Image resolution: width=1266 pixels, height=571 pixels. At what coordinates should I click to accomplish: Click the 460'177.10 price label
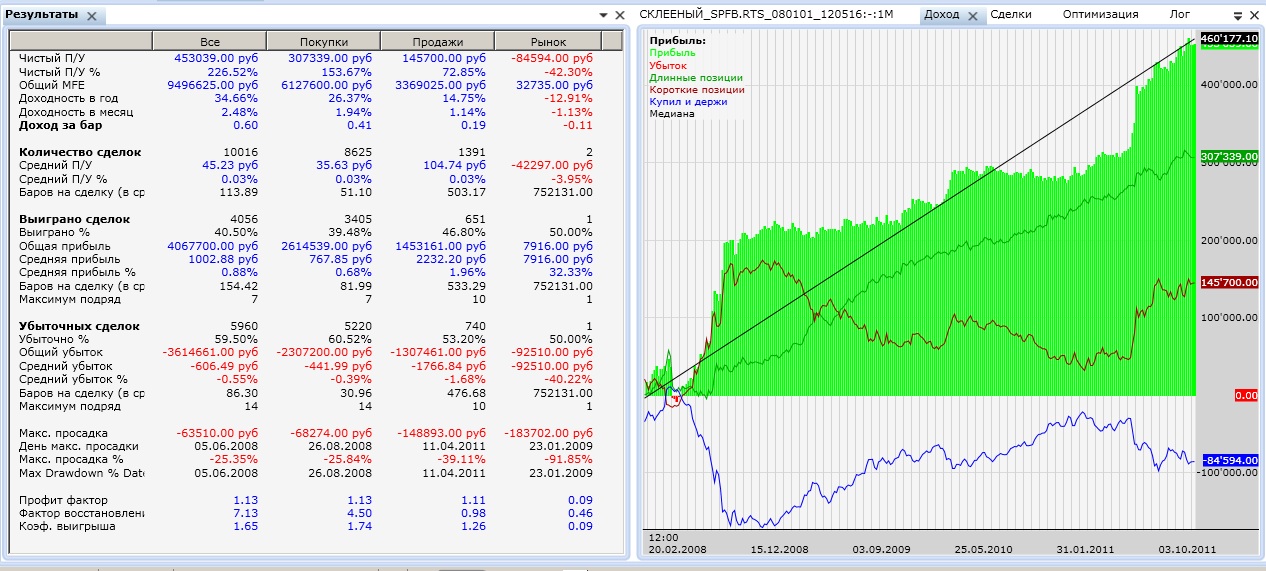1228,38
